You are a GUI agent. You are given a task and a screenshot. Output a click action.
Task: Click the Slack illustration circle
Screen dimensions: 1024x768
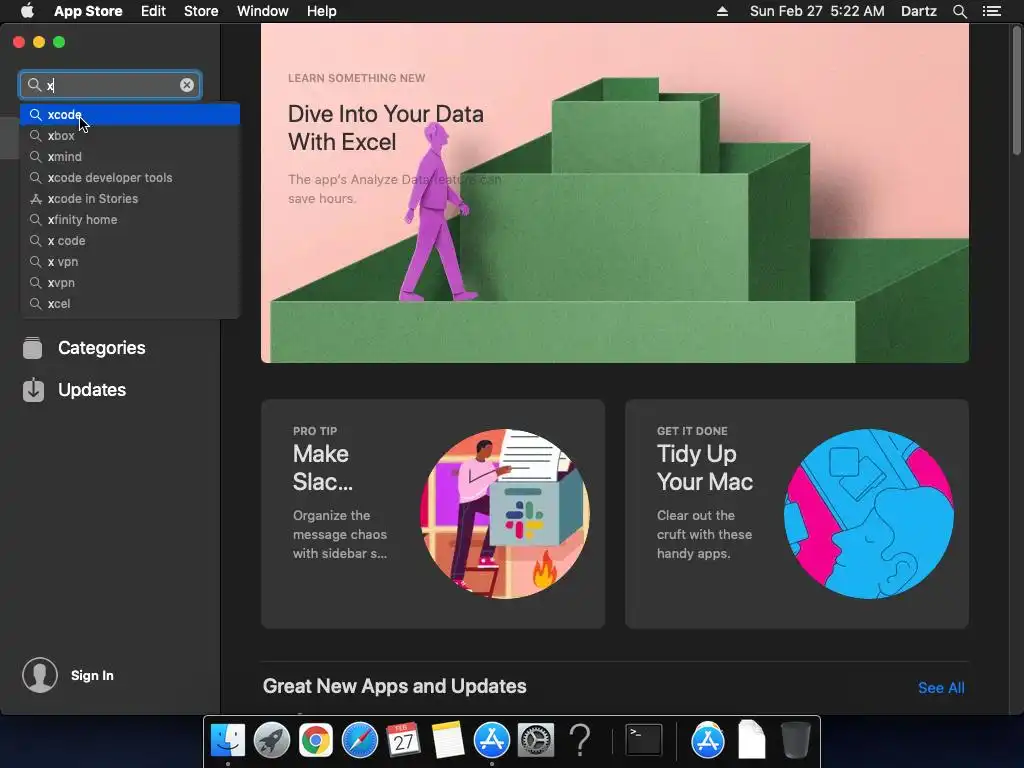click(505, 514)
